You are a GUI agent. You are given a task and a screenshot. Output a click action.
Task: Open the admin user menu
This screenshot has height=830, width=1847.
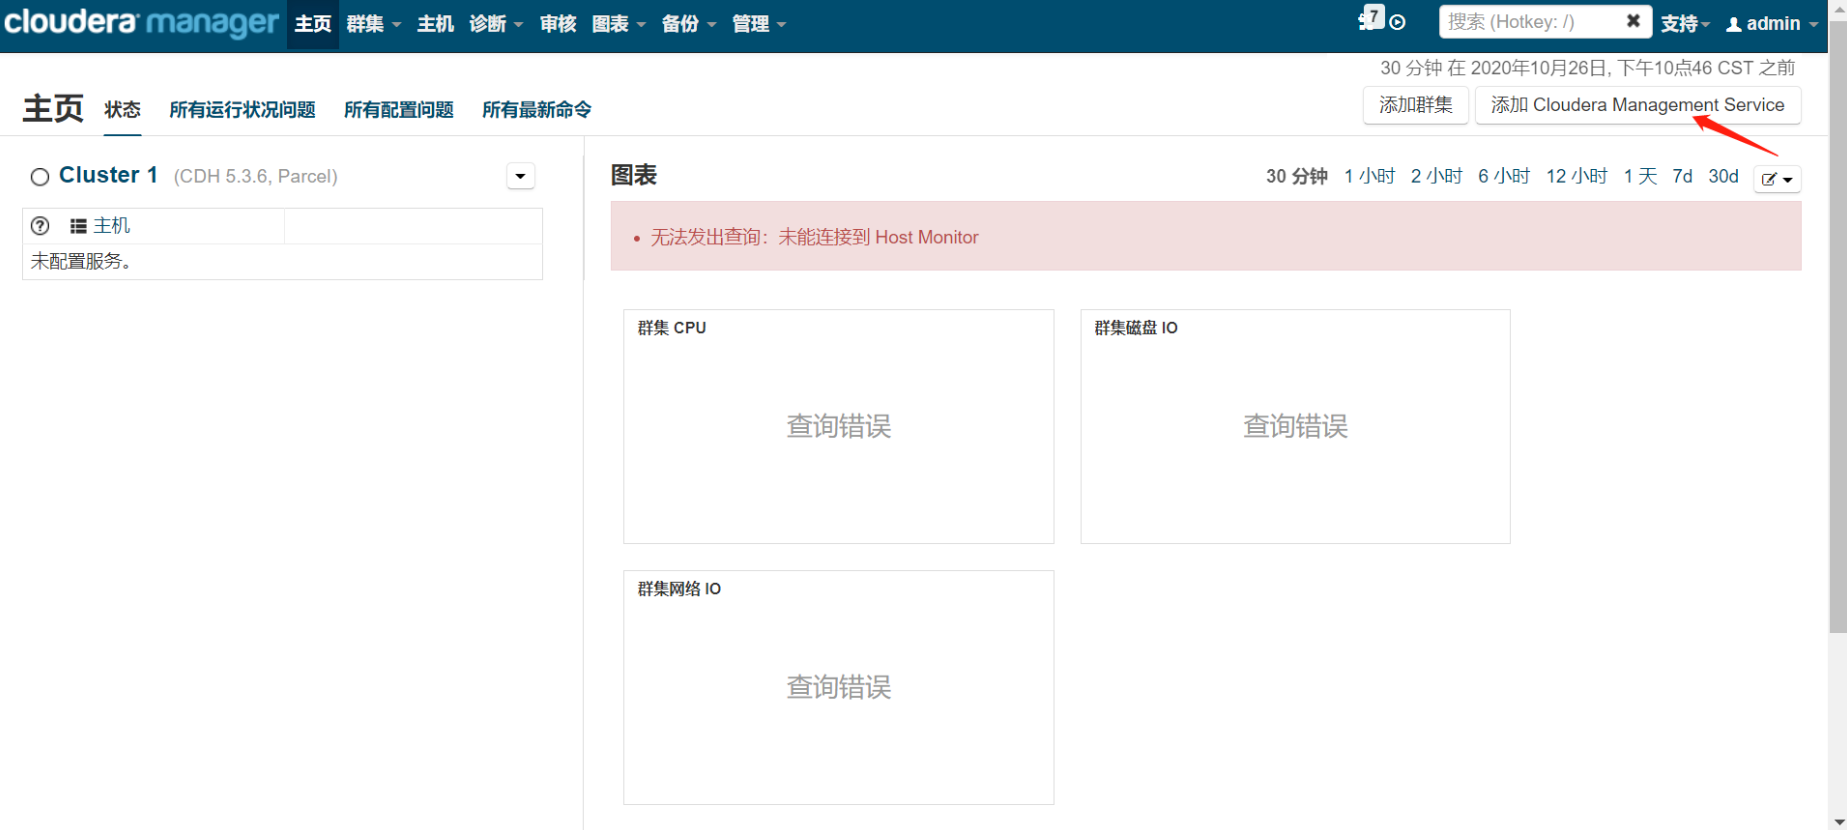[1772, 24]
